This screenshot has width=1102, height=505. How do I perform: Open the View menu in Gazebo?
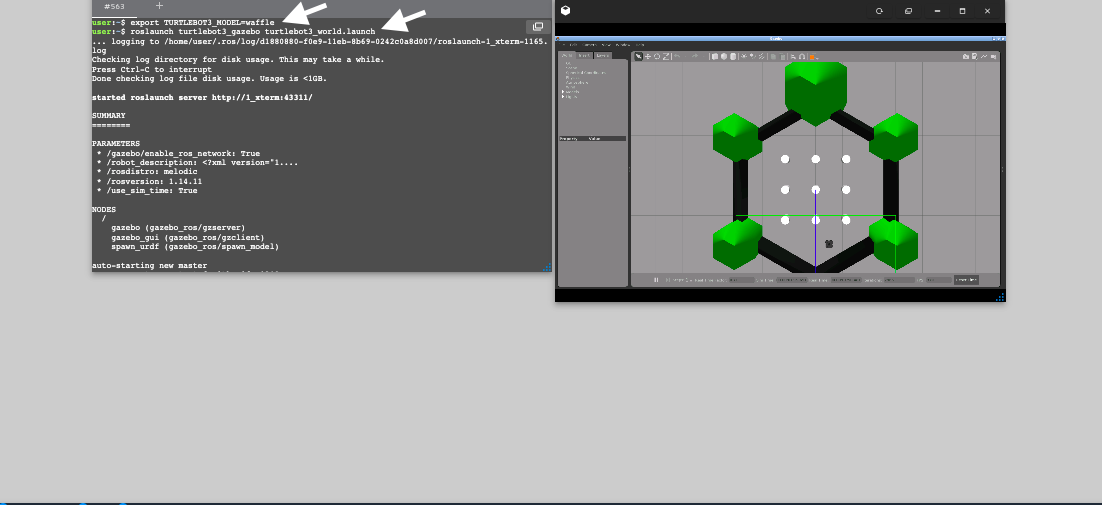click(x=606, y=45)
